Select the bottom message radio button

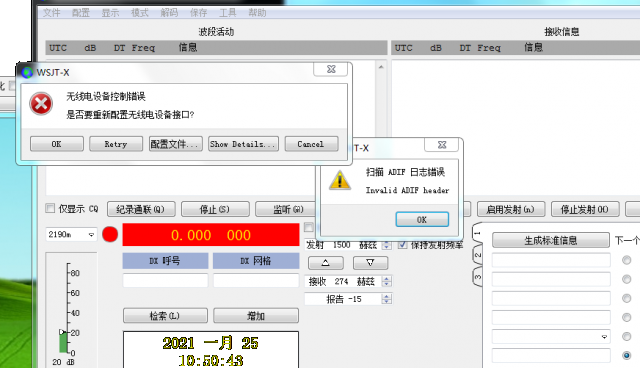pos(627,355)
